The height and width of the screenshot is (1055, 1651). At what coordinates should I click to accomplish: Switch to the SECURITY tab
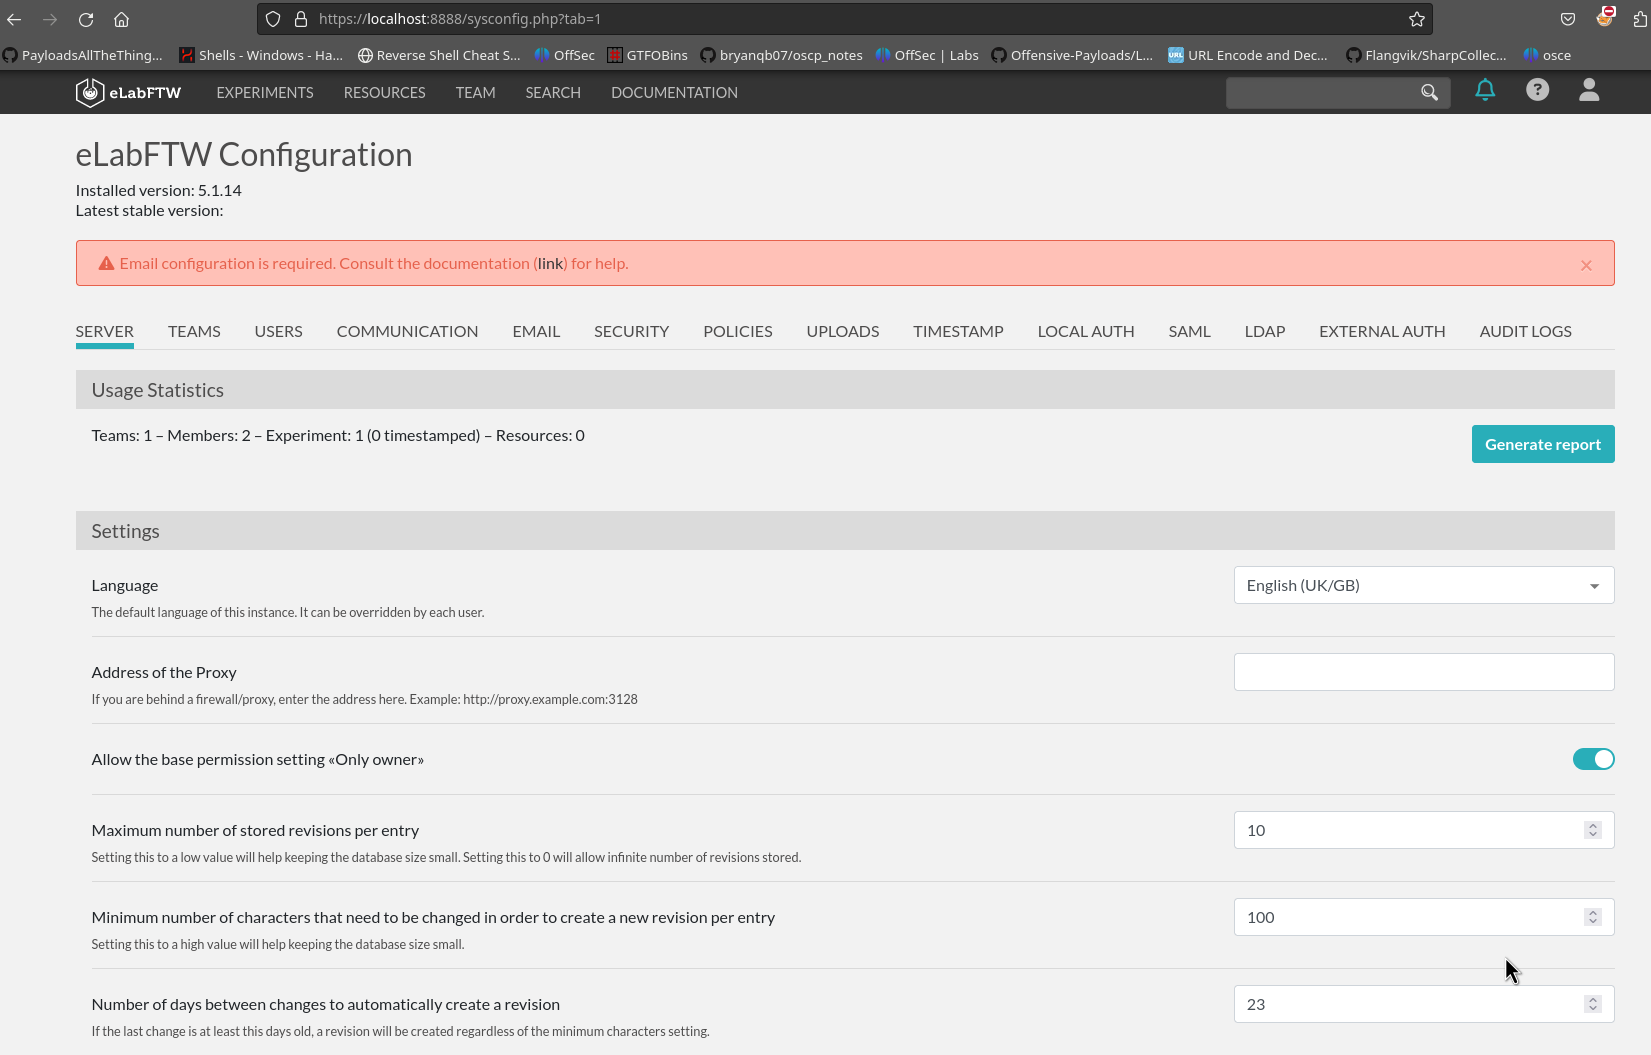tap(631, 331)
